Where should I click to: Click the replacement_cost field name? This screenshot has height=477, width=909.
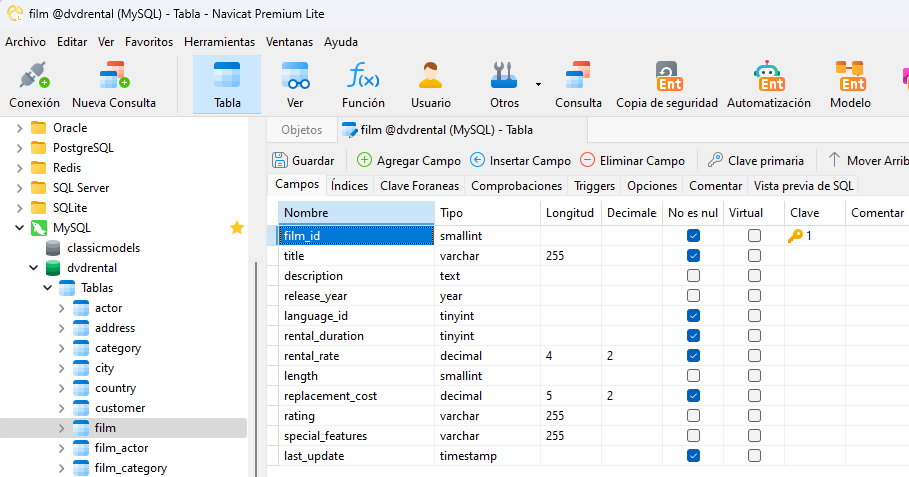330,396
